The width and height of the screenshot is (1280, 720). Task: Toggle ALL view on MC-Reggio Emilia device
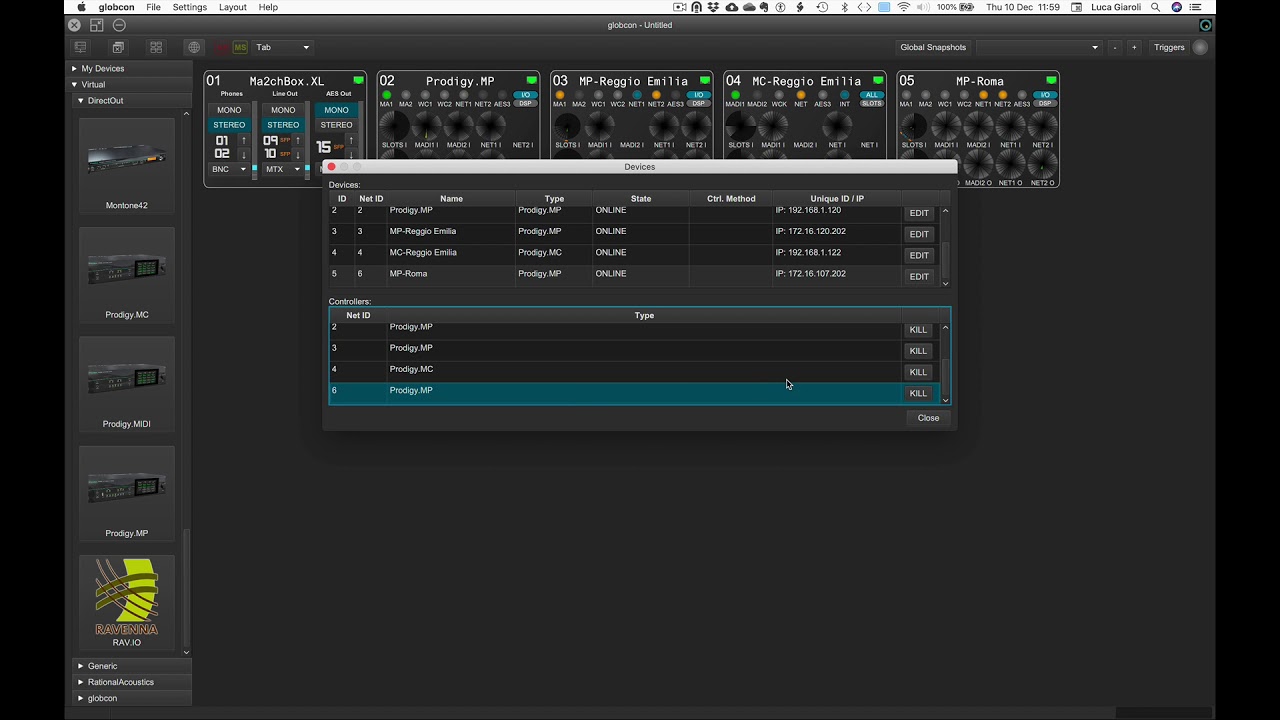tap(872, 95)
